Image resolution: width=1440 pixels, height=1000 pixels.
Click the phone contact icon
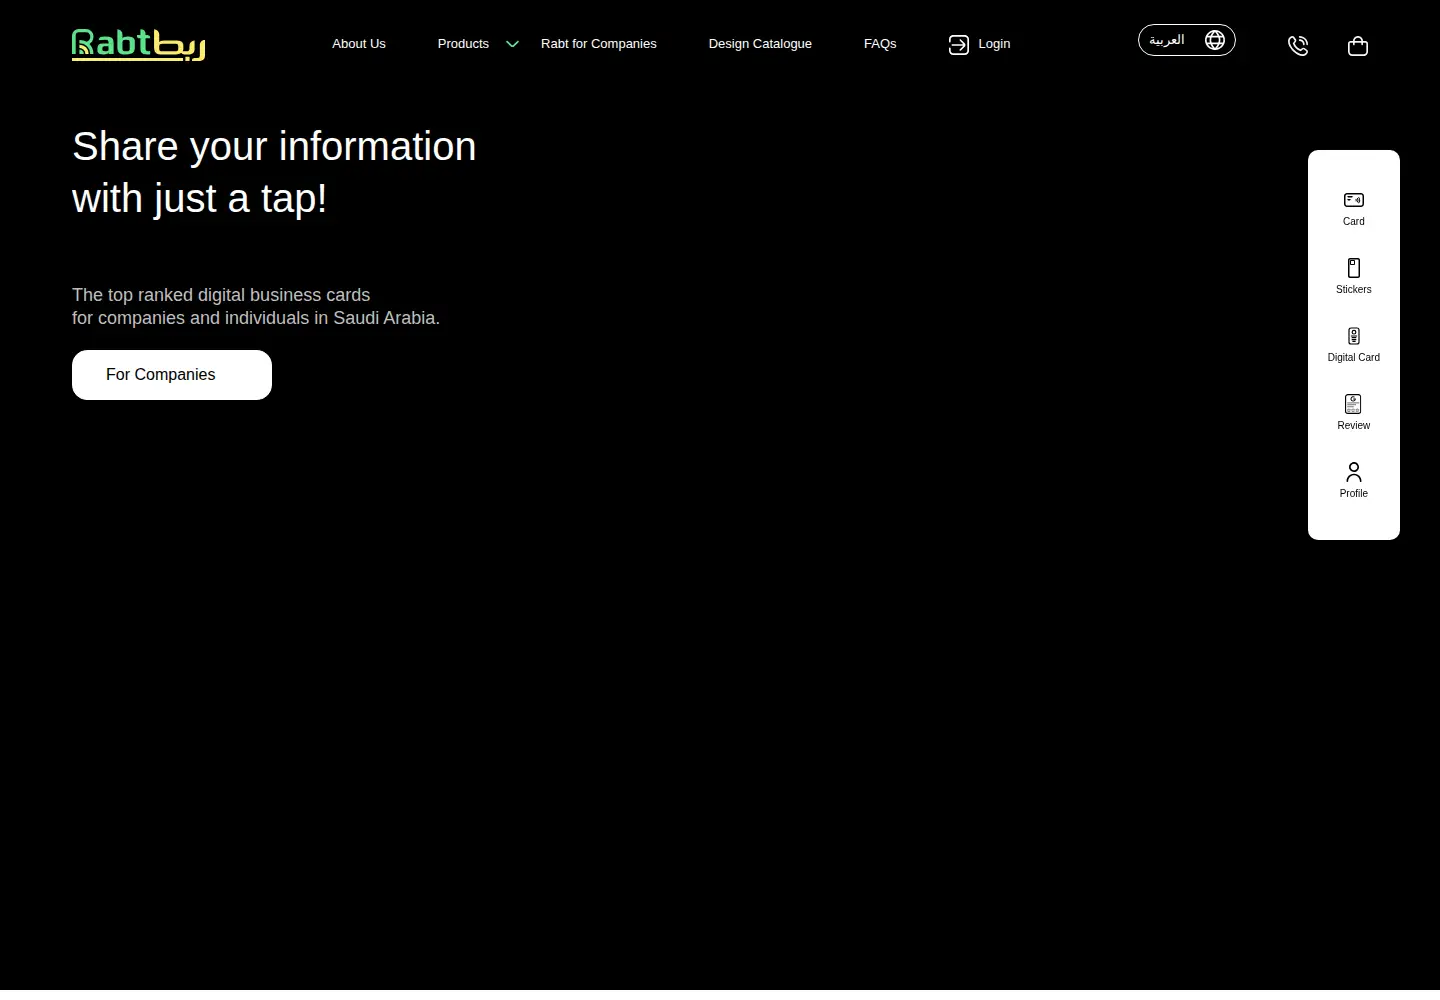(1298, 45)
